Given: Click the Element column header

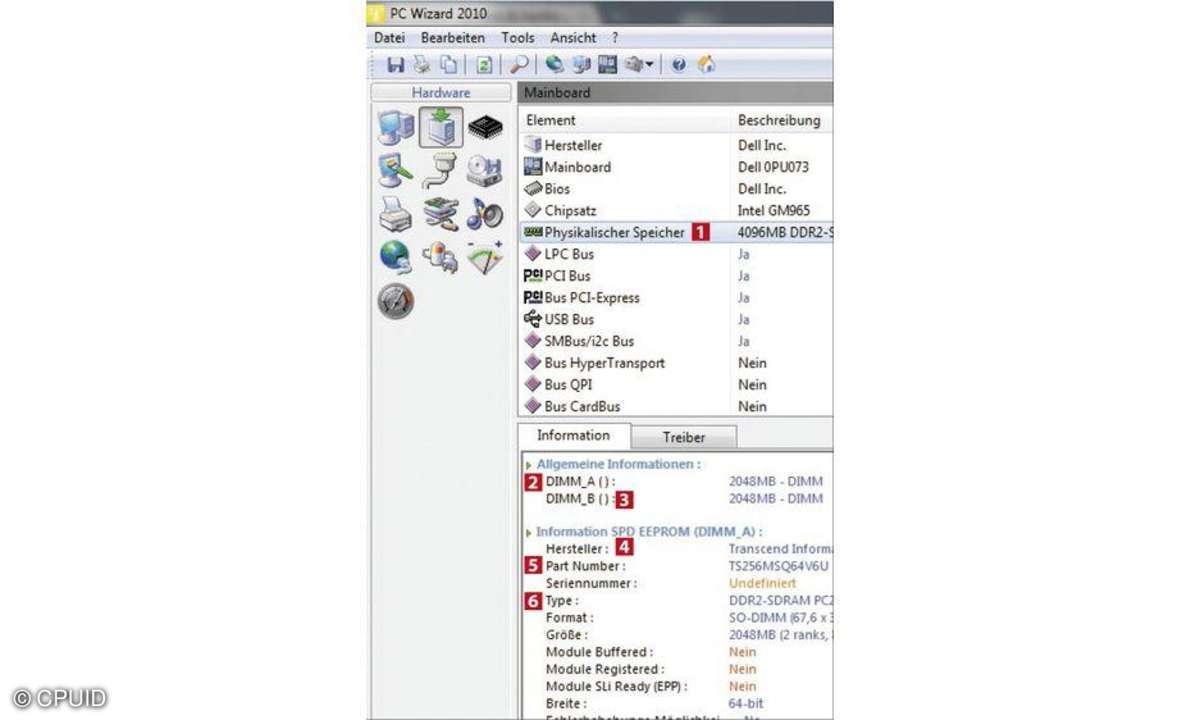Looking at the screenshot, I should pyautogui.click(x=624, y=120).
